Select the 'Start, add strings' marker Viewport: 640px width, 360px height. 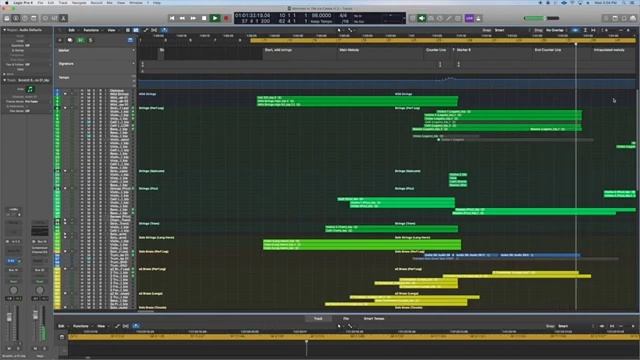(x=278, y=50)
